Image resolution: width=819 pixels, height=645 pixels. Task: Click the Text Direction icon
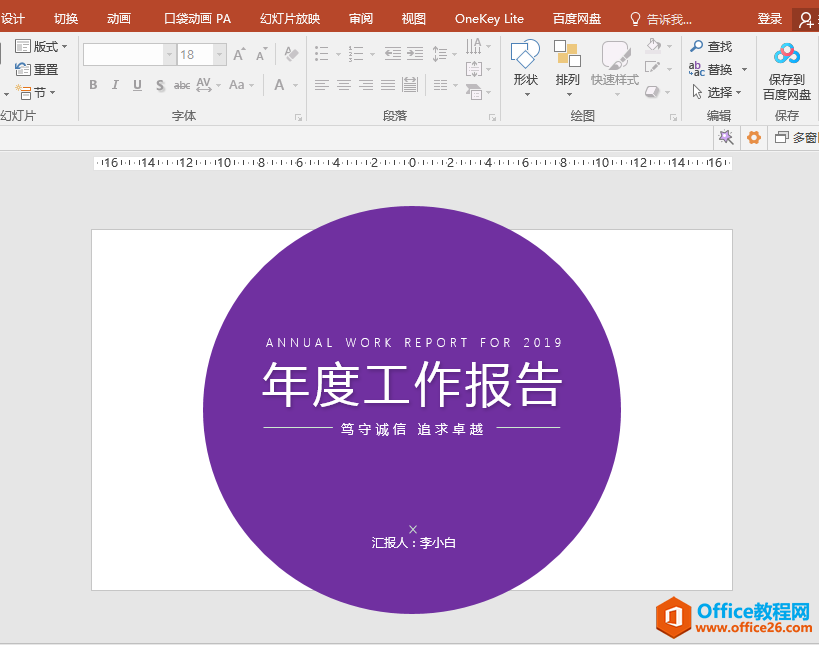pyautogui.click(x=473, y=46)
